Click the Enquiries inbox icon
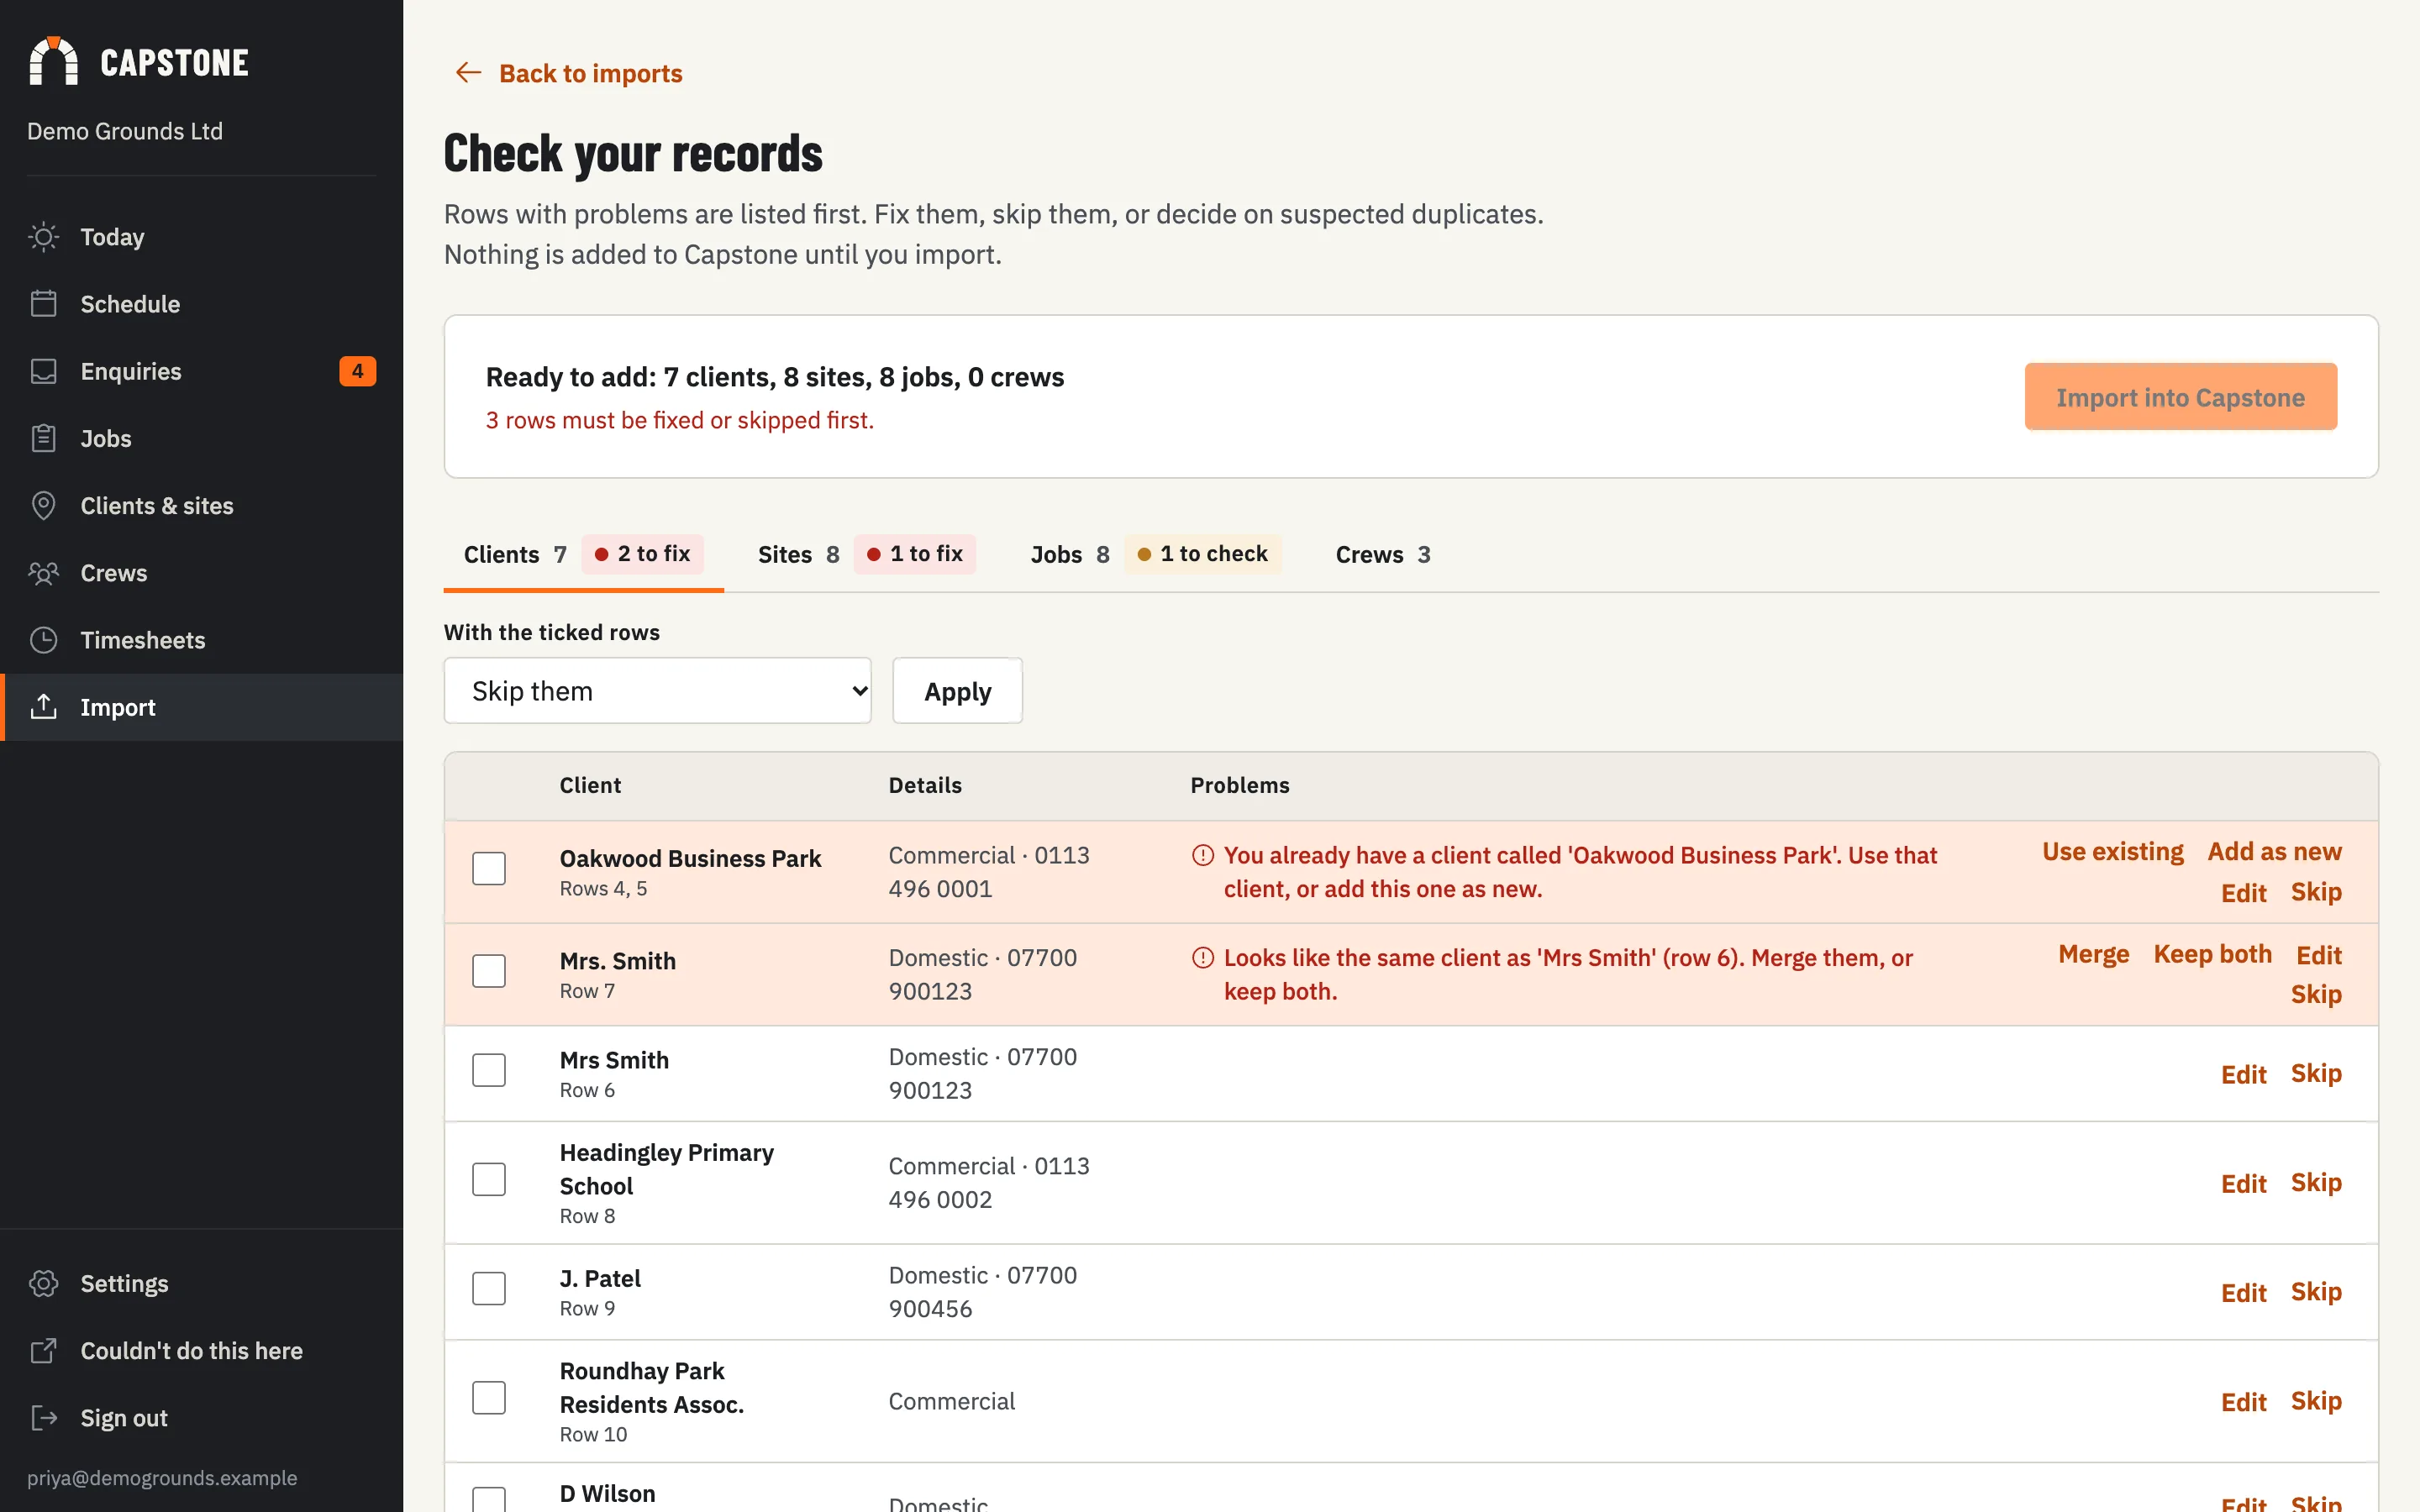The height and width of the screenshot is (1512, 2420). pos(44,371)
